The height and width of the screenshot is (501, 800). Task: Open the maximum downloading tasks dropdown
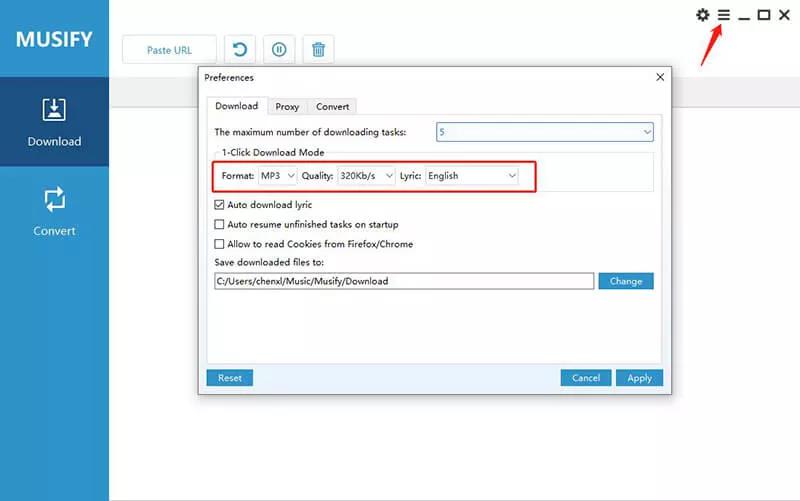pyautogui.click(x=544, y=132)
